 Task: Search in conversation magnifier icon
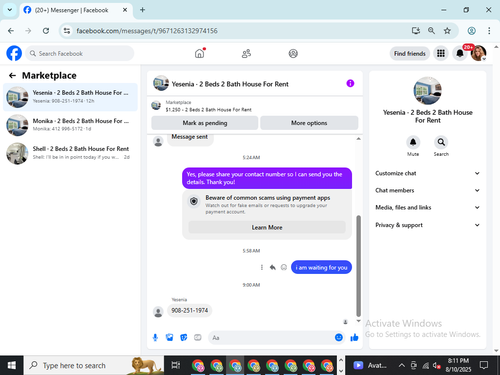click(441, 142)
